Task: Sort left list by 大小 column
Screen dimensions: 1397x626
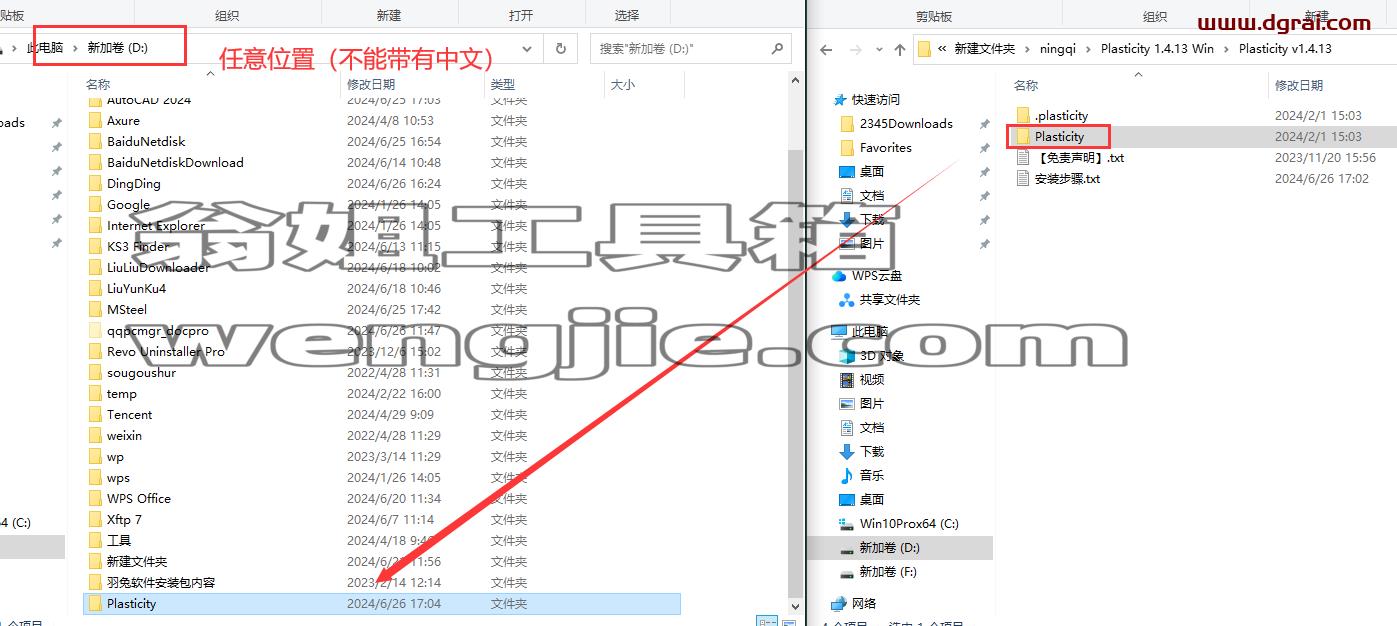Action: click(x=622, y=85)
